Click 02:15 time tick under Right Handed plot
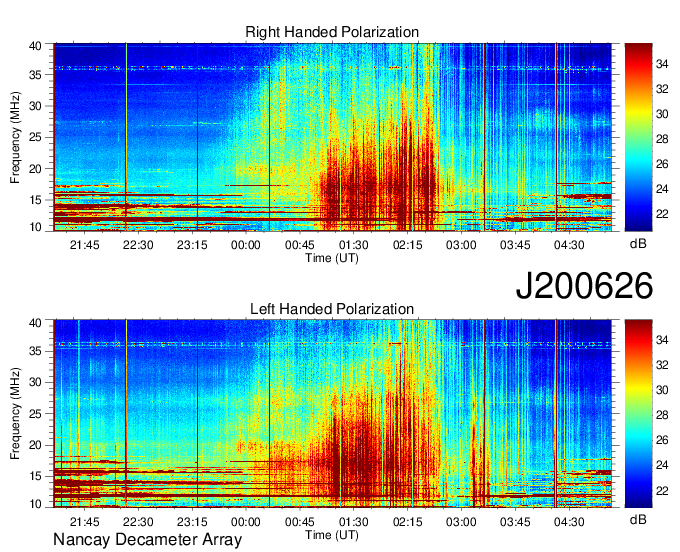 point(408,245)
